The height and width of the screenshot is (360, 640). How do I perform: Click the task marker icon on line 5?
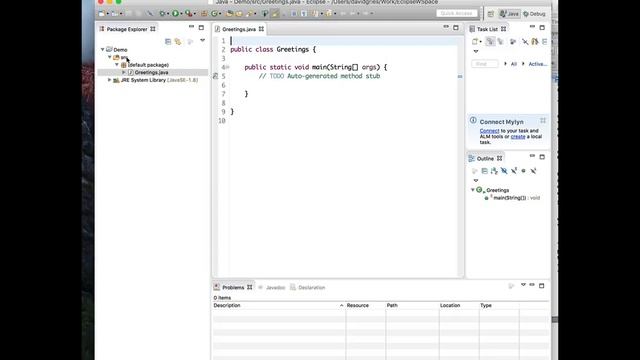(216, 76)
